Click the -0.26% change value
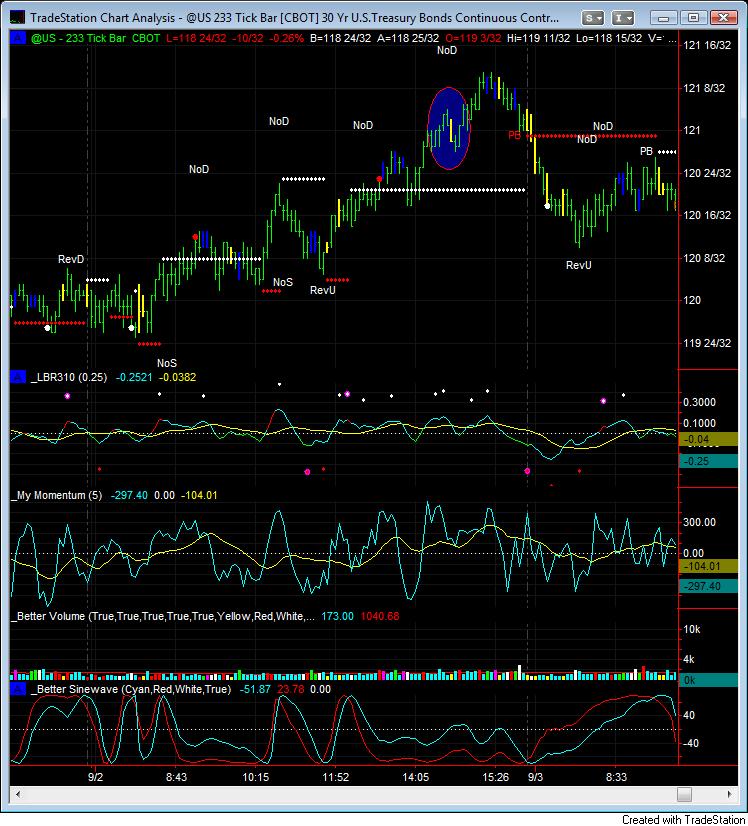This screenshot has height=826, width=748. tap(287, 38)
